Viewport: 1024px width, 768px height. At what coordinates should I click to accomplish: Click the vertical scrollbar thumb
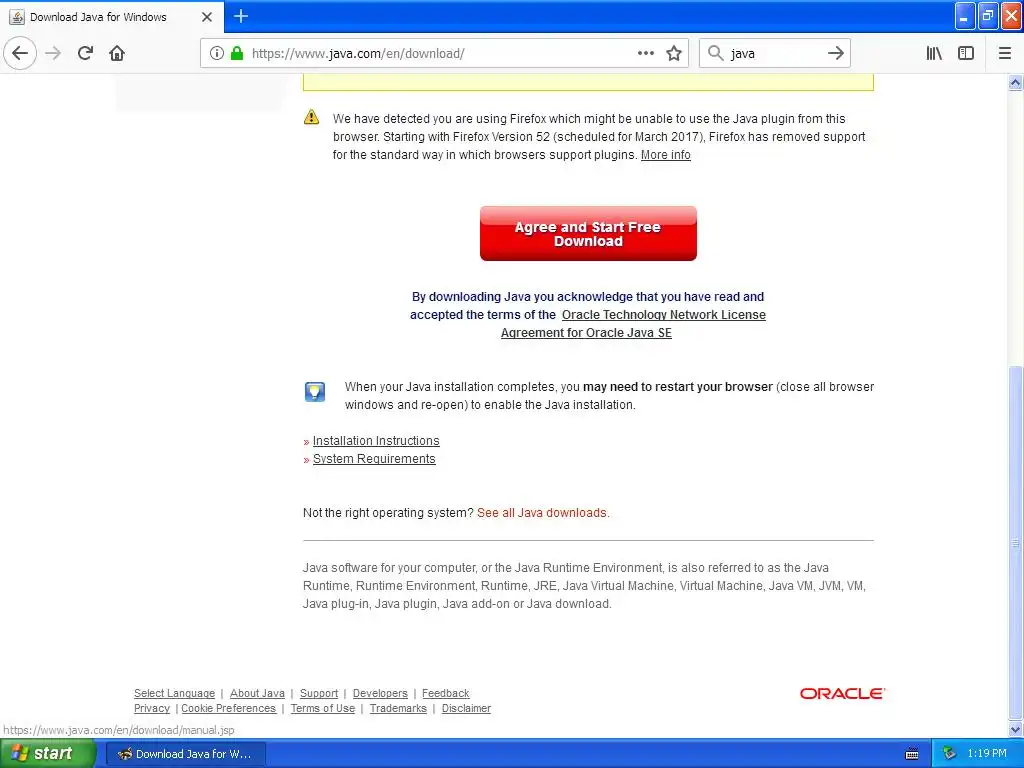coord(1015,542)
